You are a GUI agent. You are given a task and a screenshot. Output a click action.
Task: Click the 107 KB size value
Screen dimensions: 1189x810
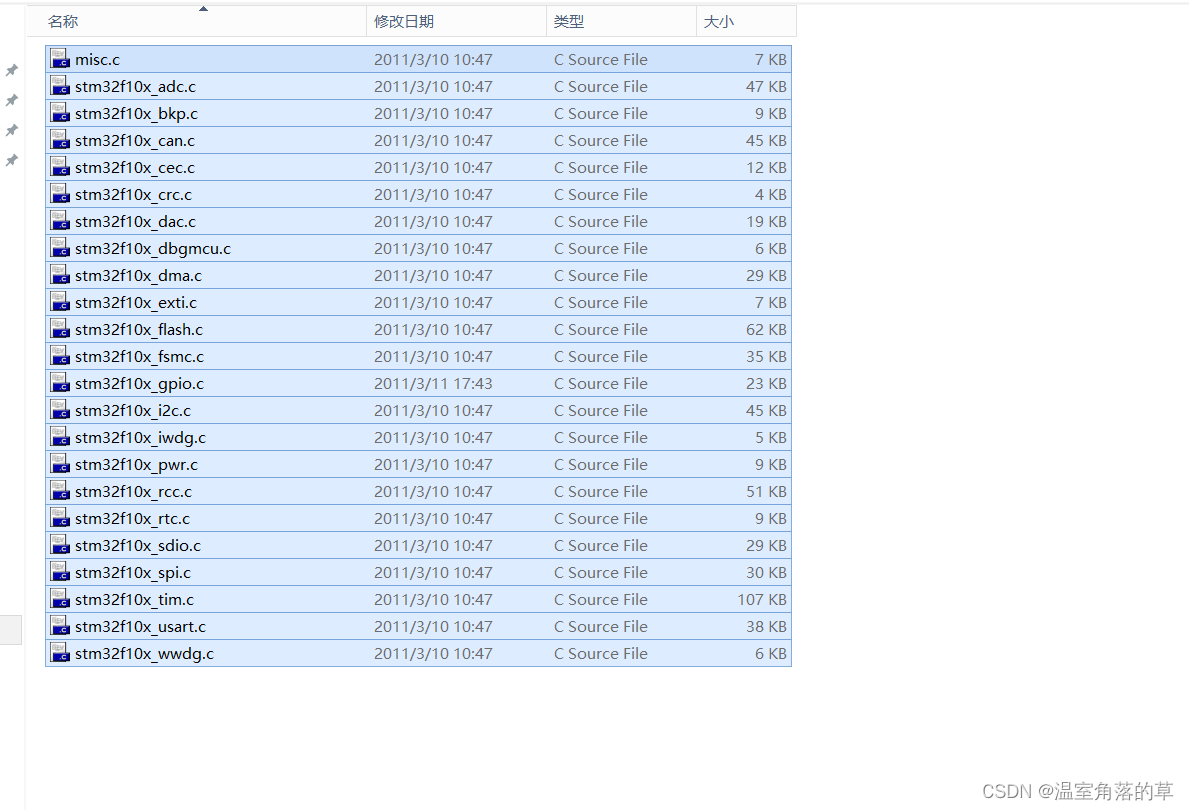[761, 600]
